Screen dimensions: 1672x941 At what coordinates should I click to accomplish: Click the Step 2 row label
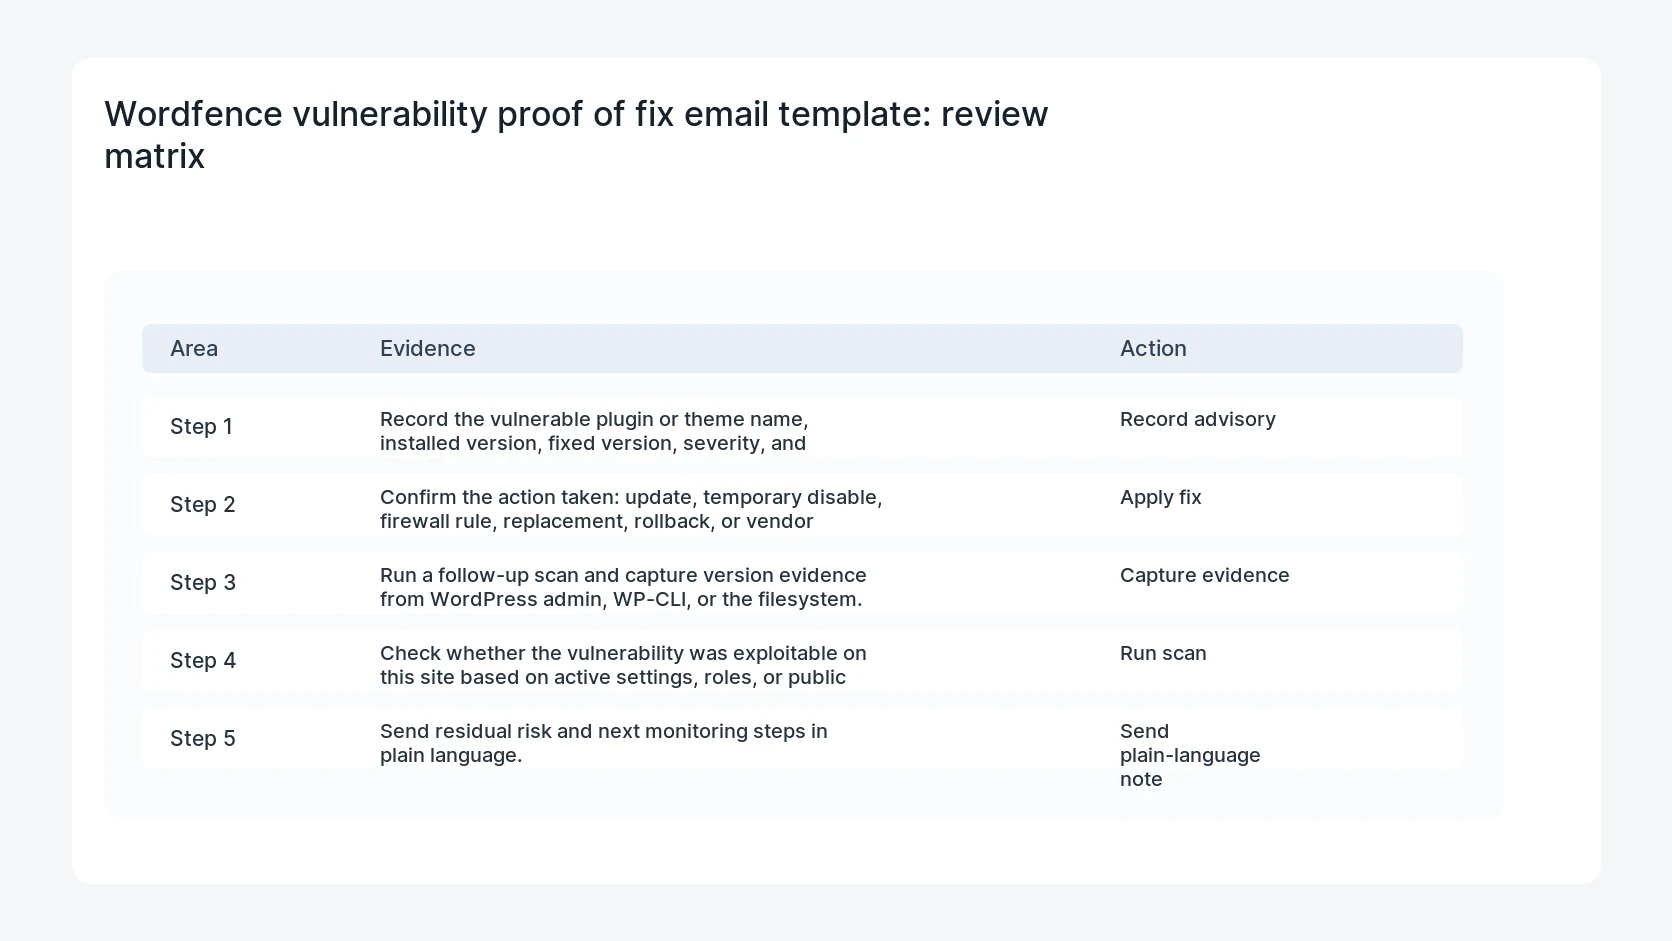[x=203, y=504]
